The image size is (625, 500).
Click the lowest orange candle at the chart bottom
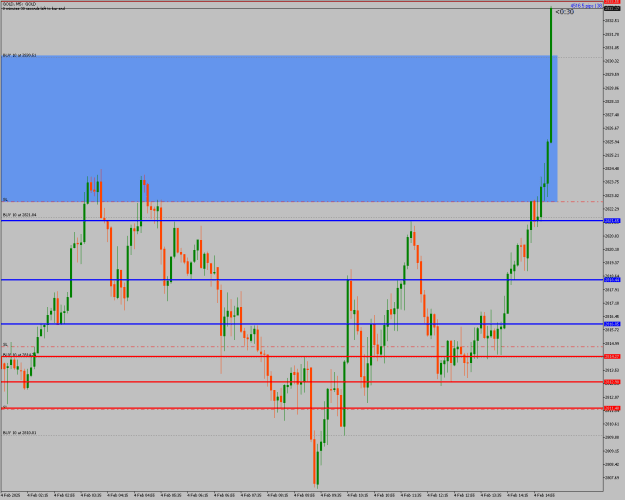point(314,461)
